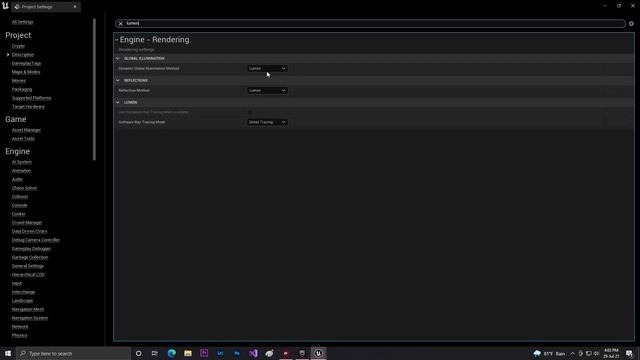Collapse the Lumen section
Image resolution: width=640 pixels, height=360 pixels.
pyautogui.click(x=118, y=102)
